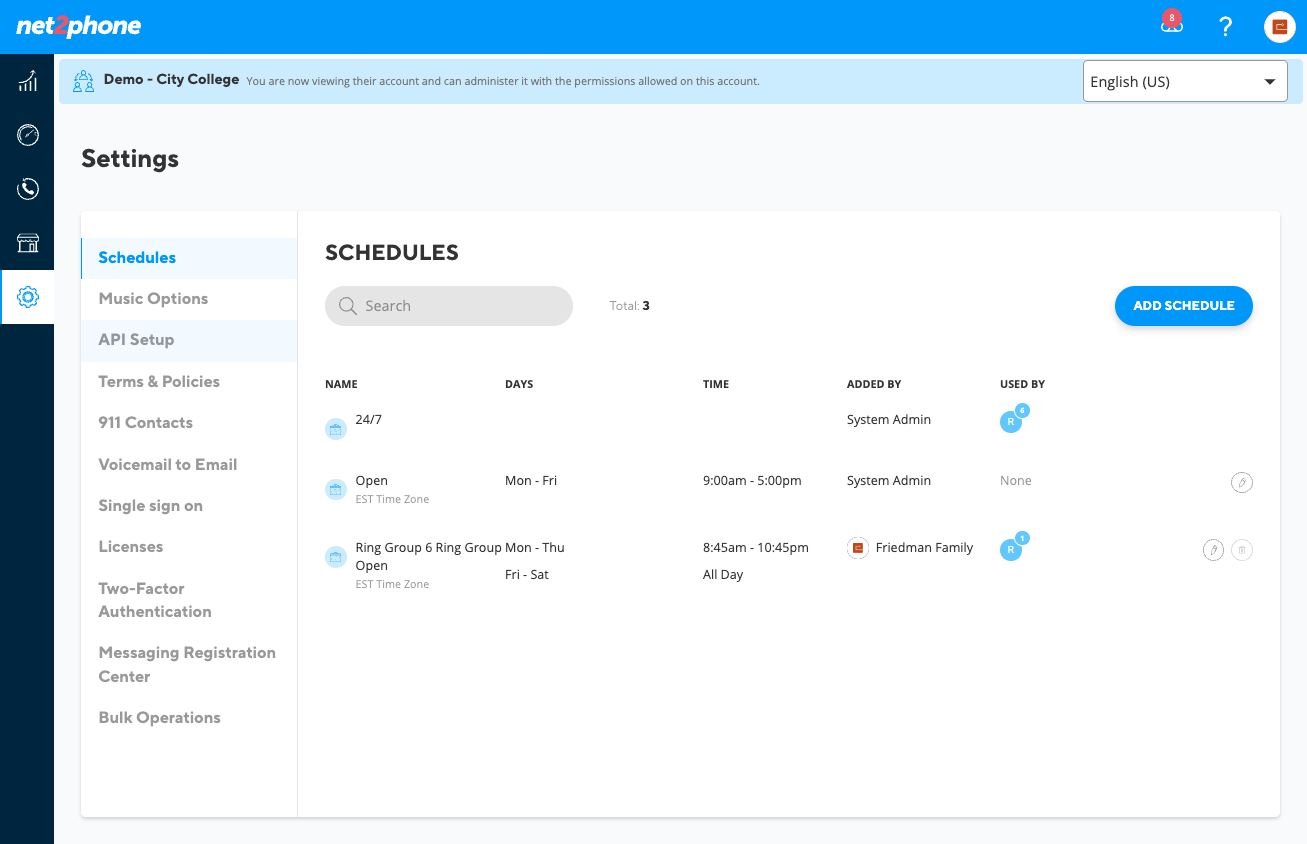Click the Friedman Family name
The image size is (1307, 844).
[924, 548]
